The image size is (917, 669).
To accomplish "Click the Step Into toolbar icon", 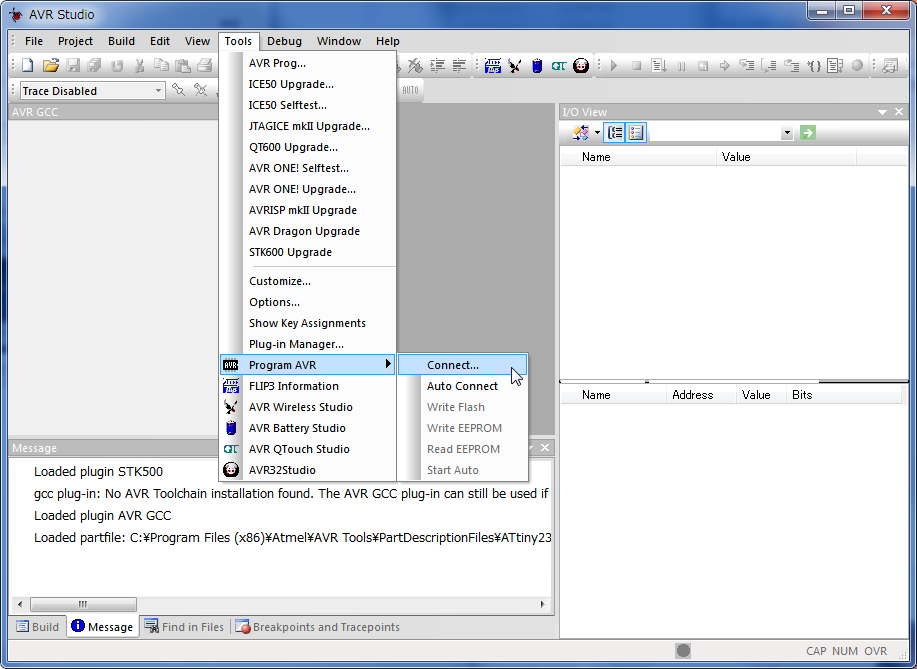I will pyautogui.click(x=747, y=65).
